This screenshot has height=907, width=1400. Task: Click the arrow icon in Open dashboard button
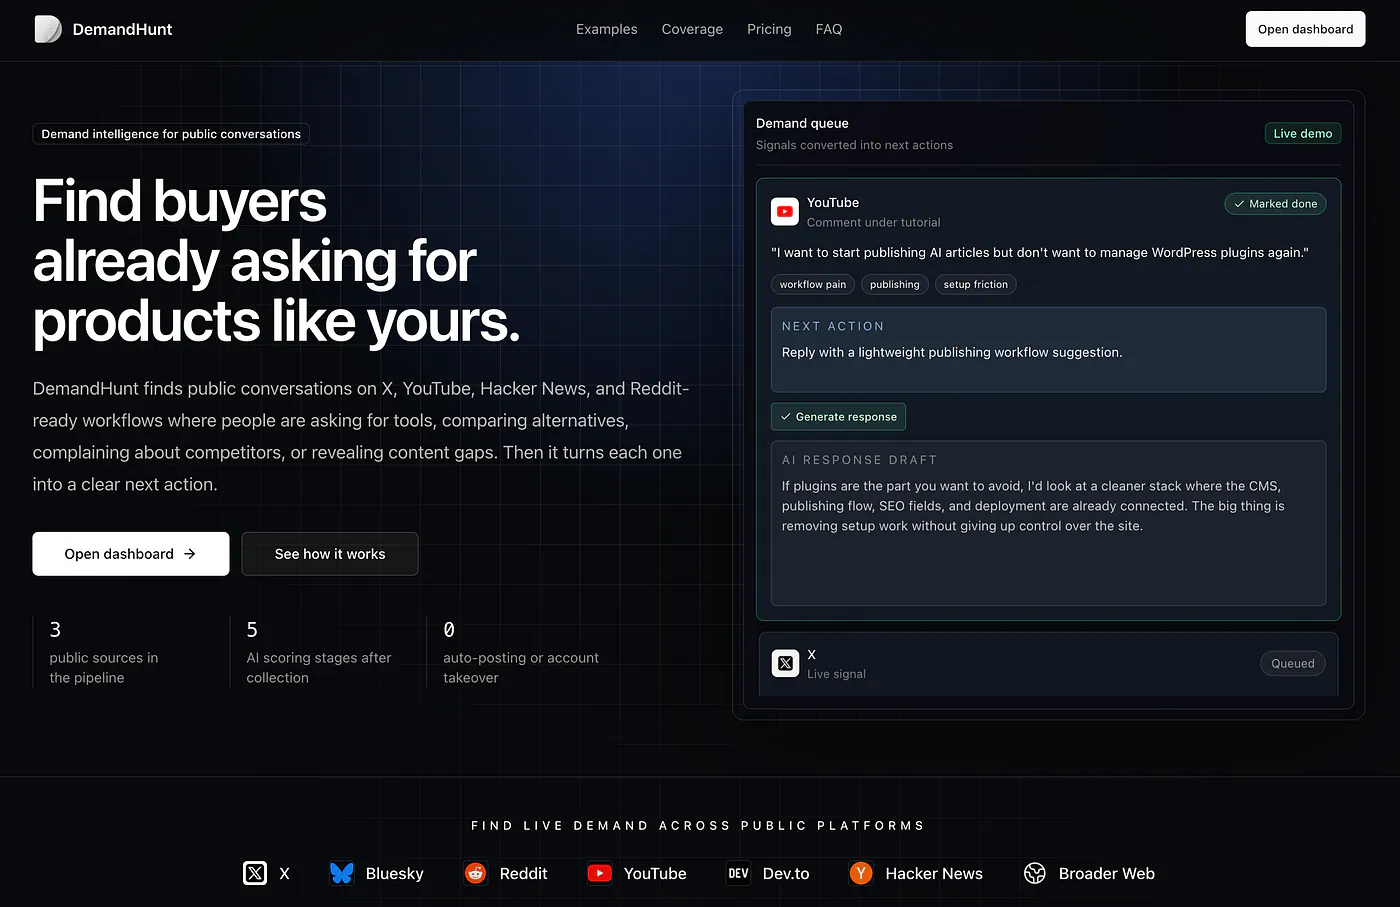tap(190, 554)
